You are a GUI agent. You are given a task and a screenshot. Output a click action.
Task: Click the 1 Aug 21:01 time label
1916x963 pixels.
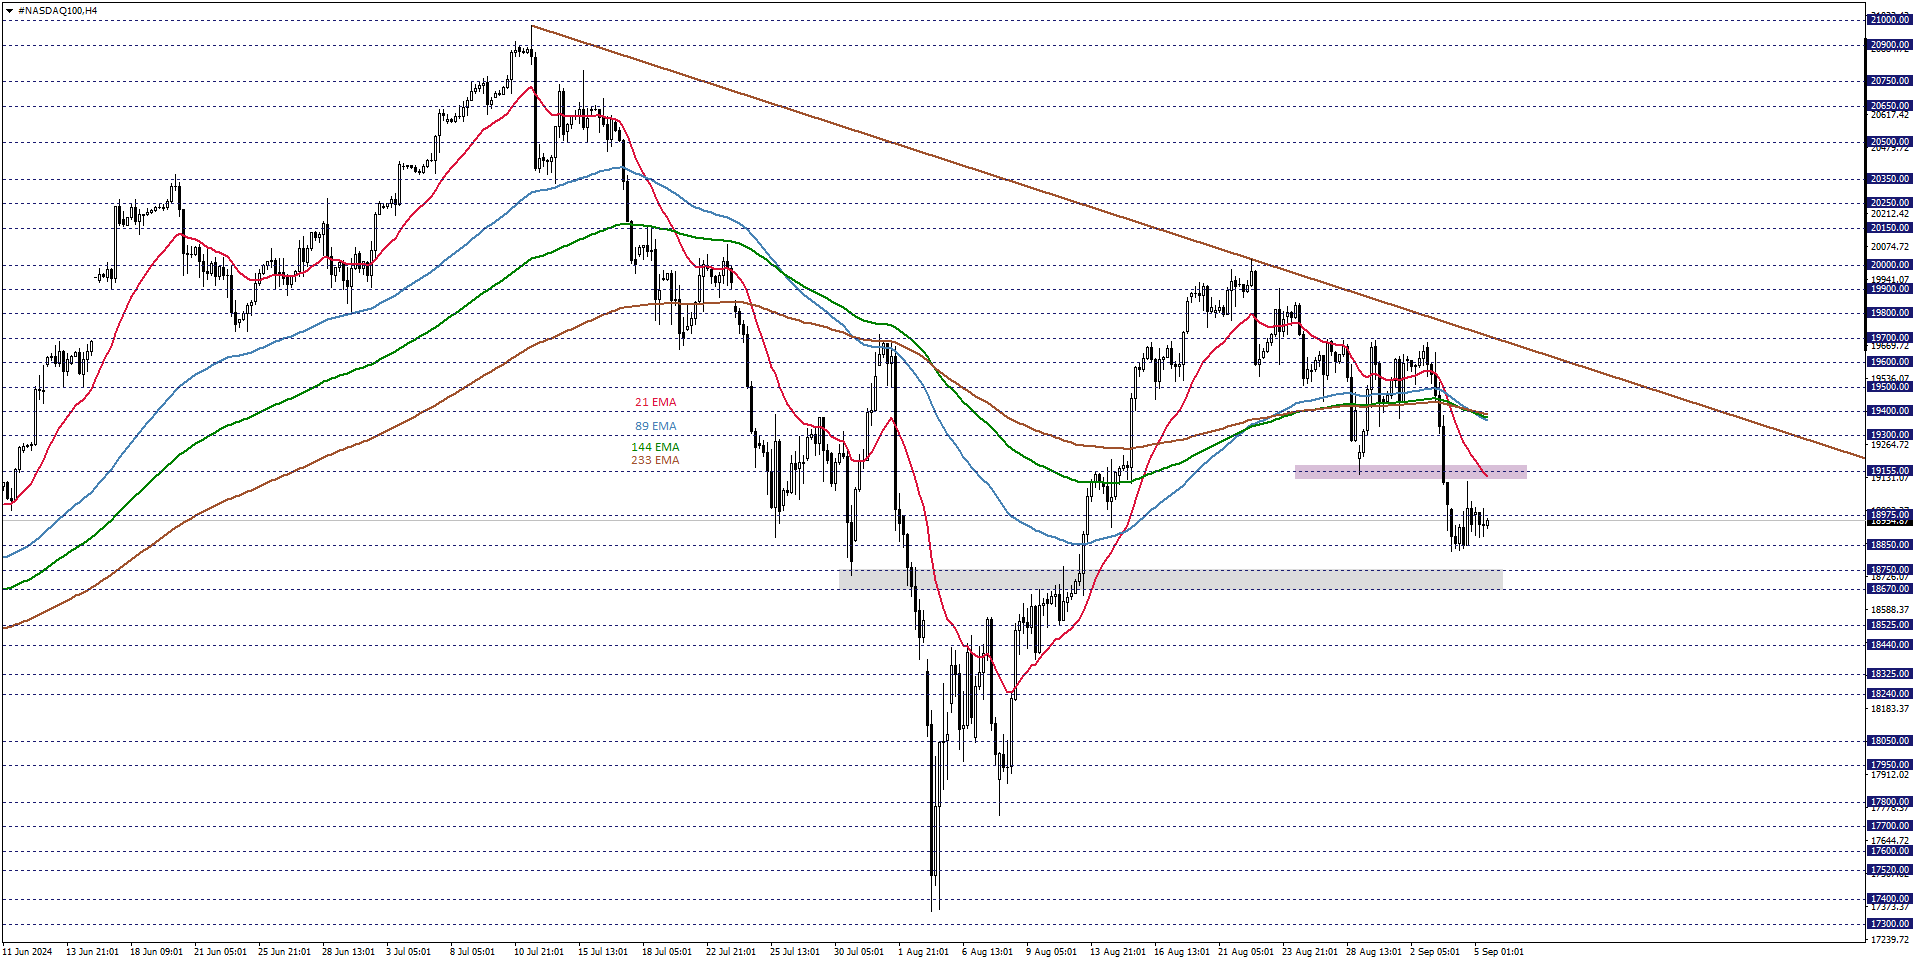point(923,952)
